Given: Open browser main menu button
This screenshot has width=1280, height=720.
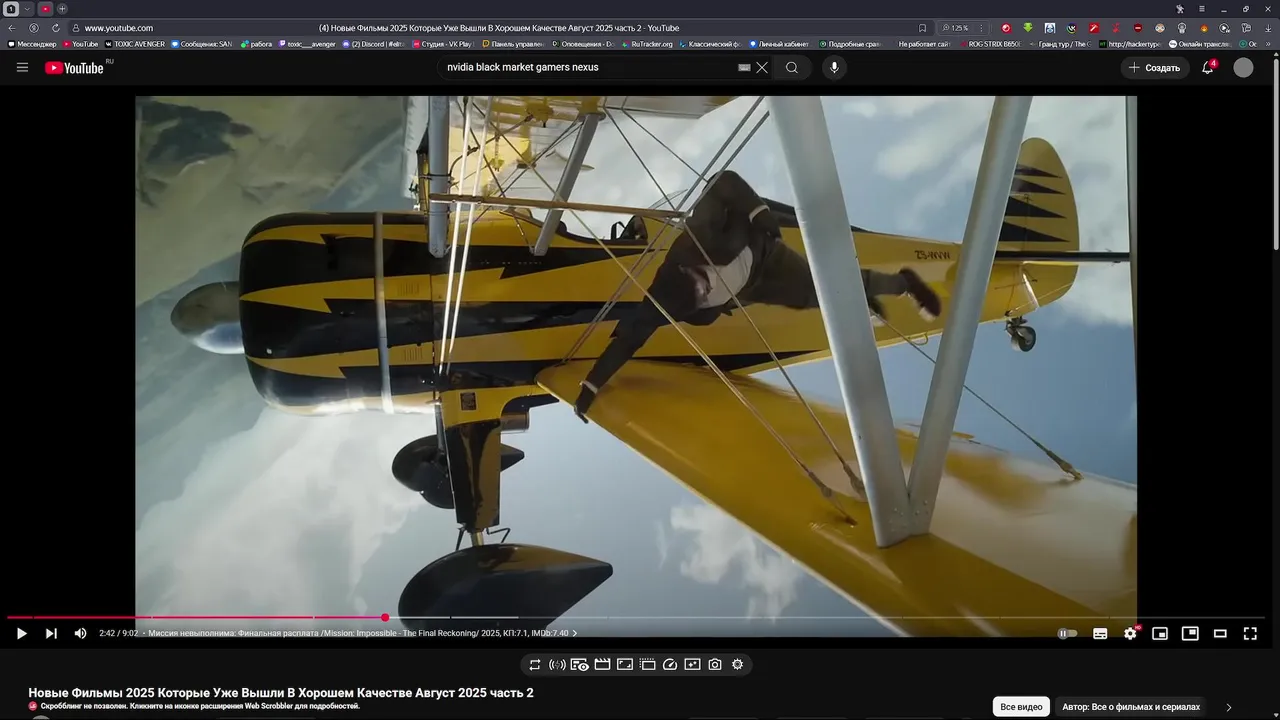Looking at the screenshot, I should pyautogui.click(x=1202, y=9).
